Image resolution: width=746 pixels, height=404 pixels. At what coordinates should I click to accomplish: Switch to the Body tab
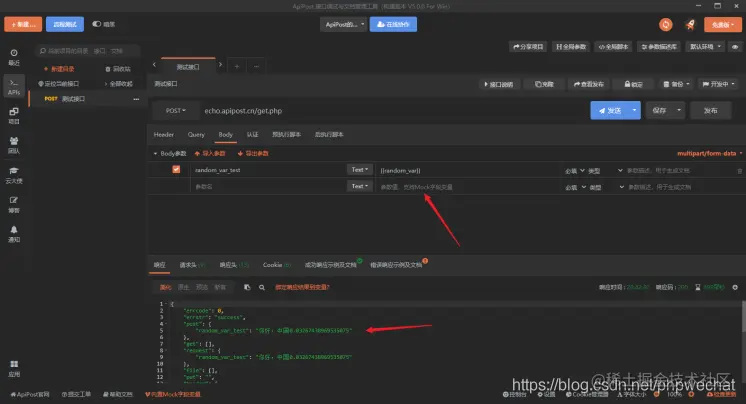pos(226,135)
